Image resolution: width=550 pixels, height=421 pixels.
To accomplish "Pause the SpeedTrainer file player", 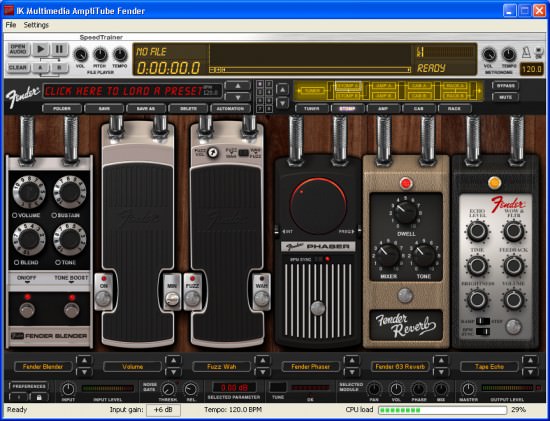I will pos(60,49).
